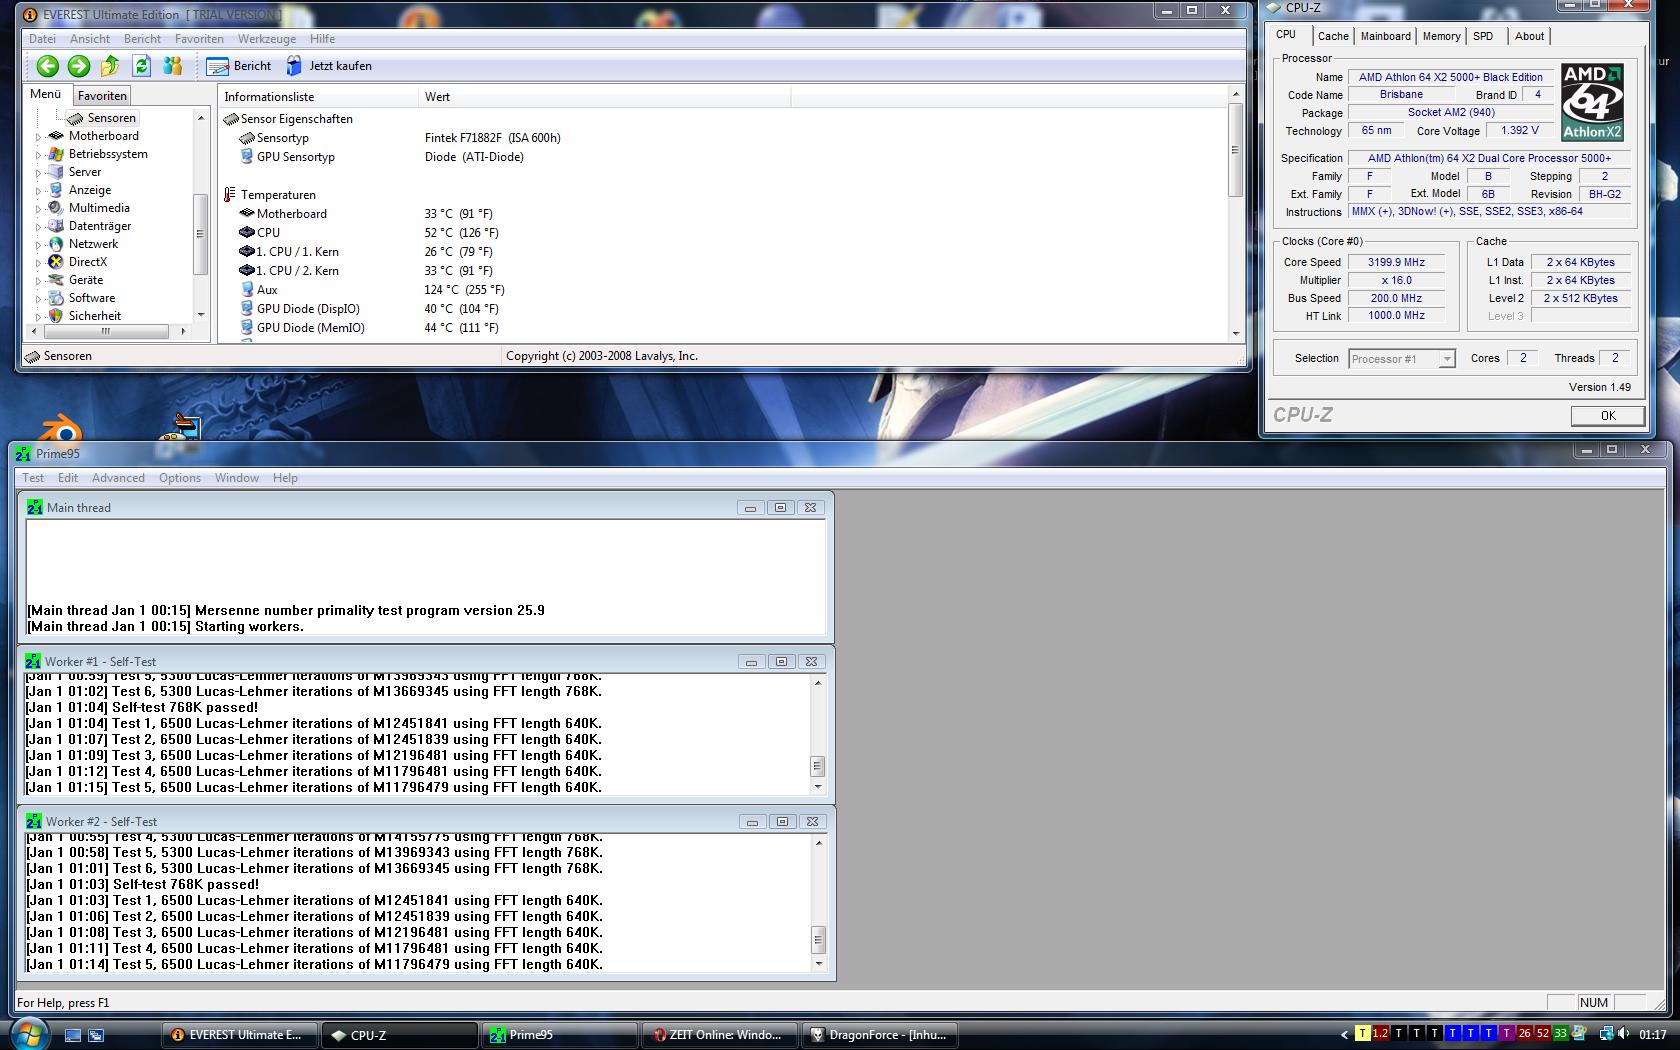This screenshot has height=1050, width=1680.
Task: Open the network tray icon
Action: point(1606,1034)
